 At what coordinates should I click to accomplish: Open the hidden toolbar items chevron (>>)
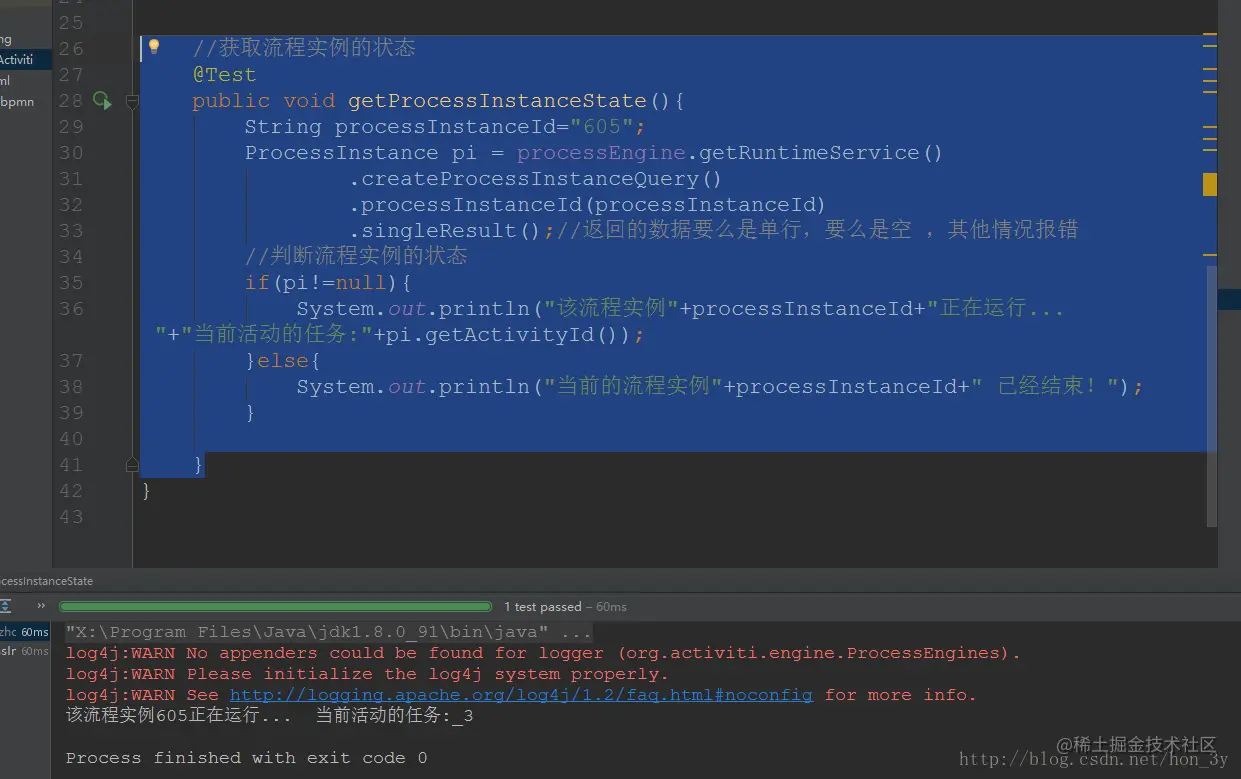coord(41,606)
